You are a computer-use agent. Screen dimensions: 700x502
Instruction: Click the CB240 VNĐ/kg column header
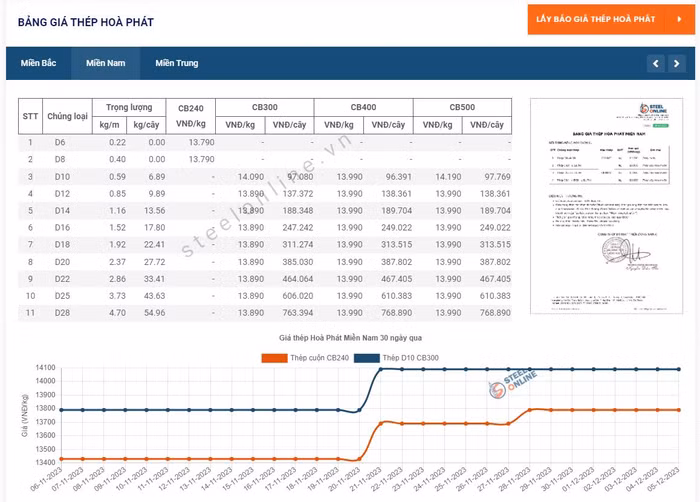[x=191, y=116]
